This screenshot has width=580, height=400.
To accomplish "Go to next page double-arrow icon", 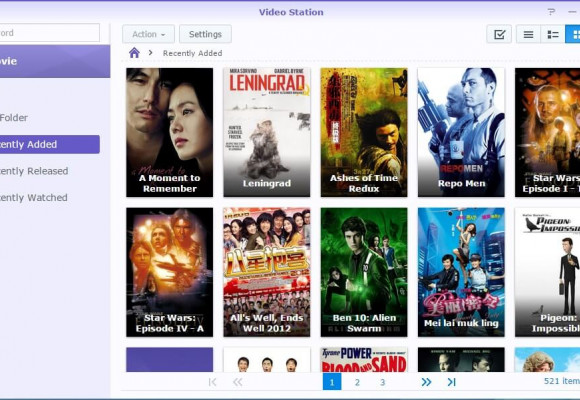I will (426, 382).
